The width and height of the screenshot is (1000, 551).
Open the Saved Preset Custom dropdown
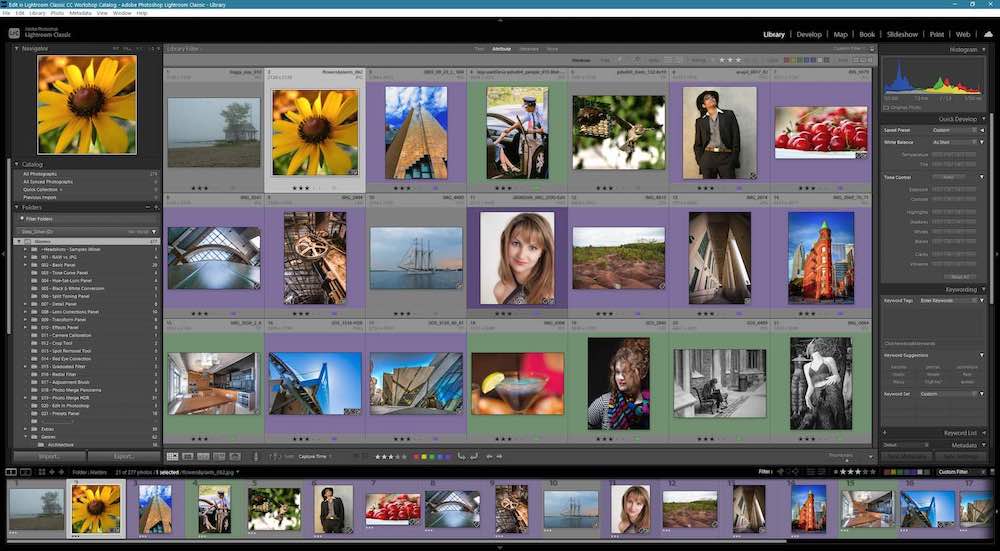click(953, 130)
